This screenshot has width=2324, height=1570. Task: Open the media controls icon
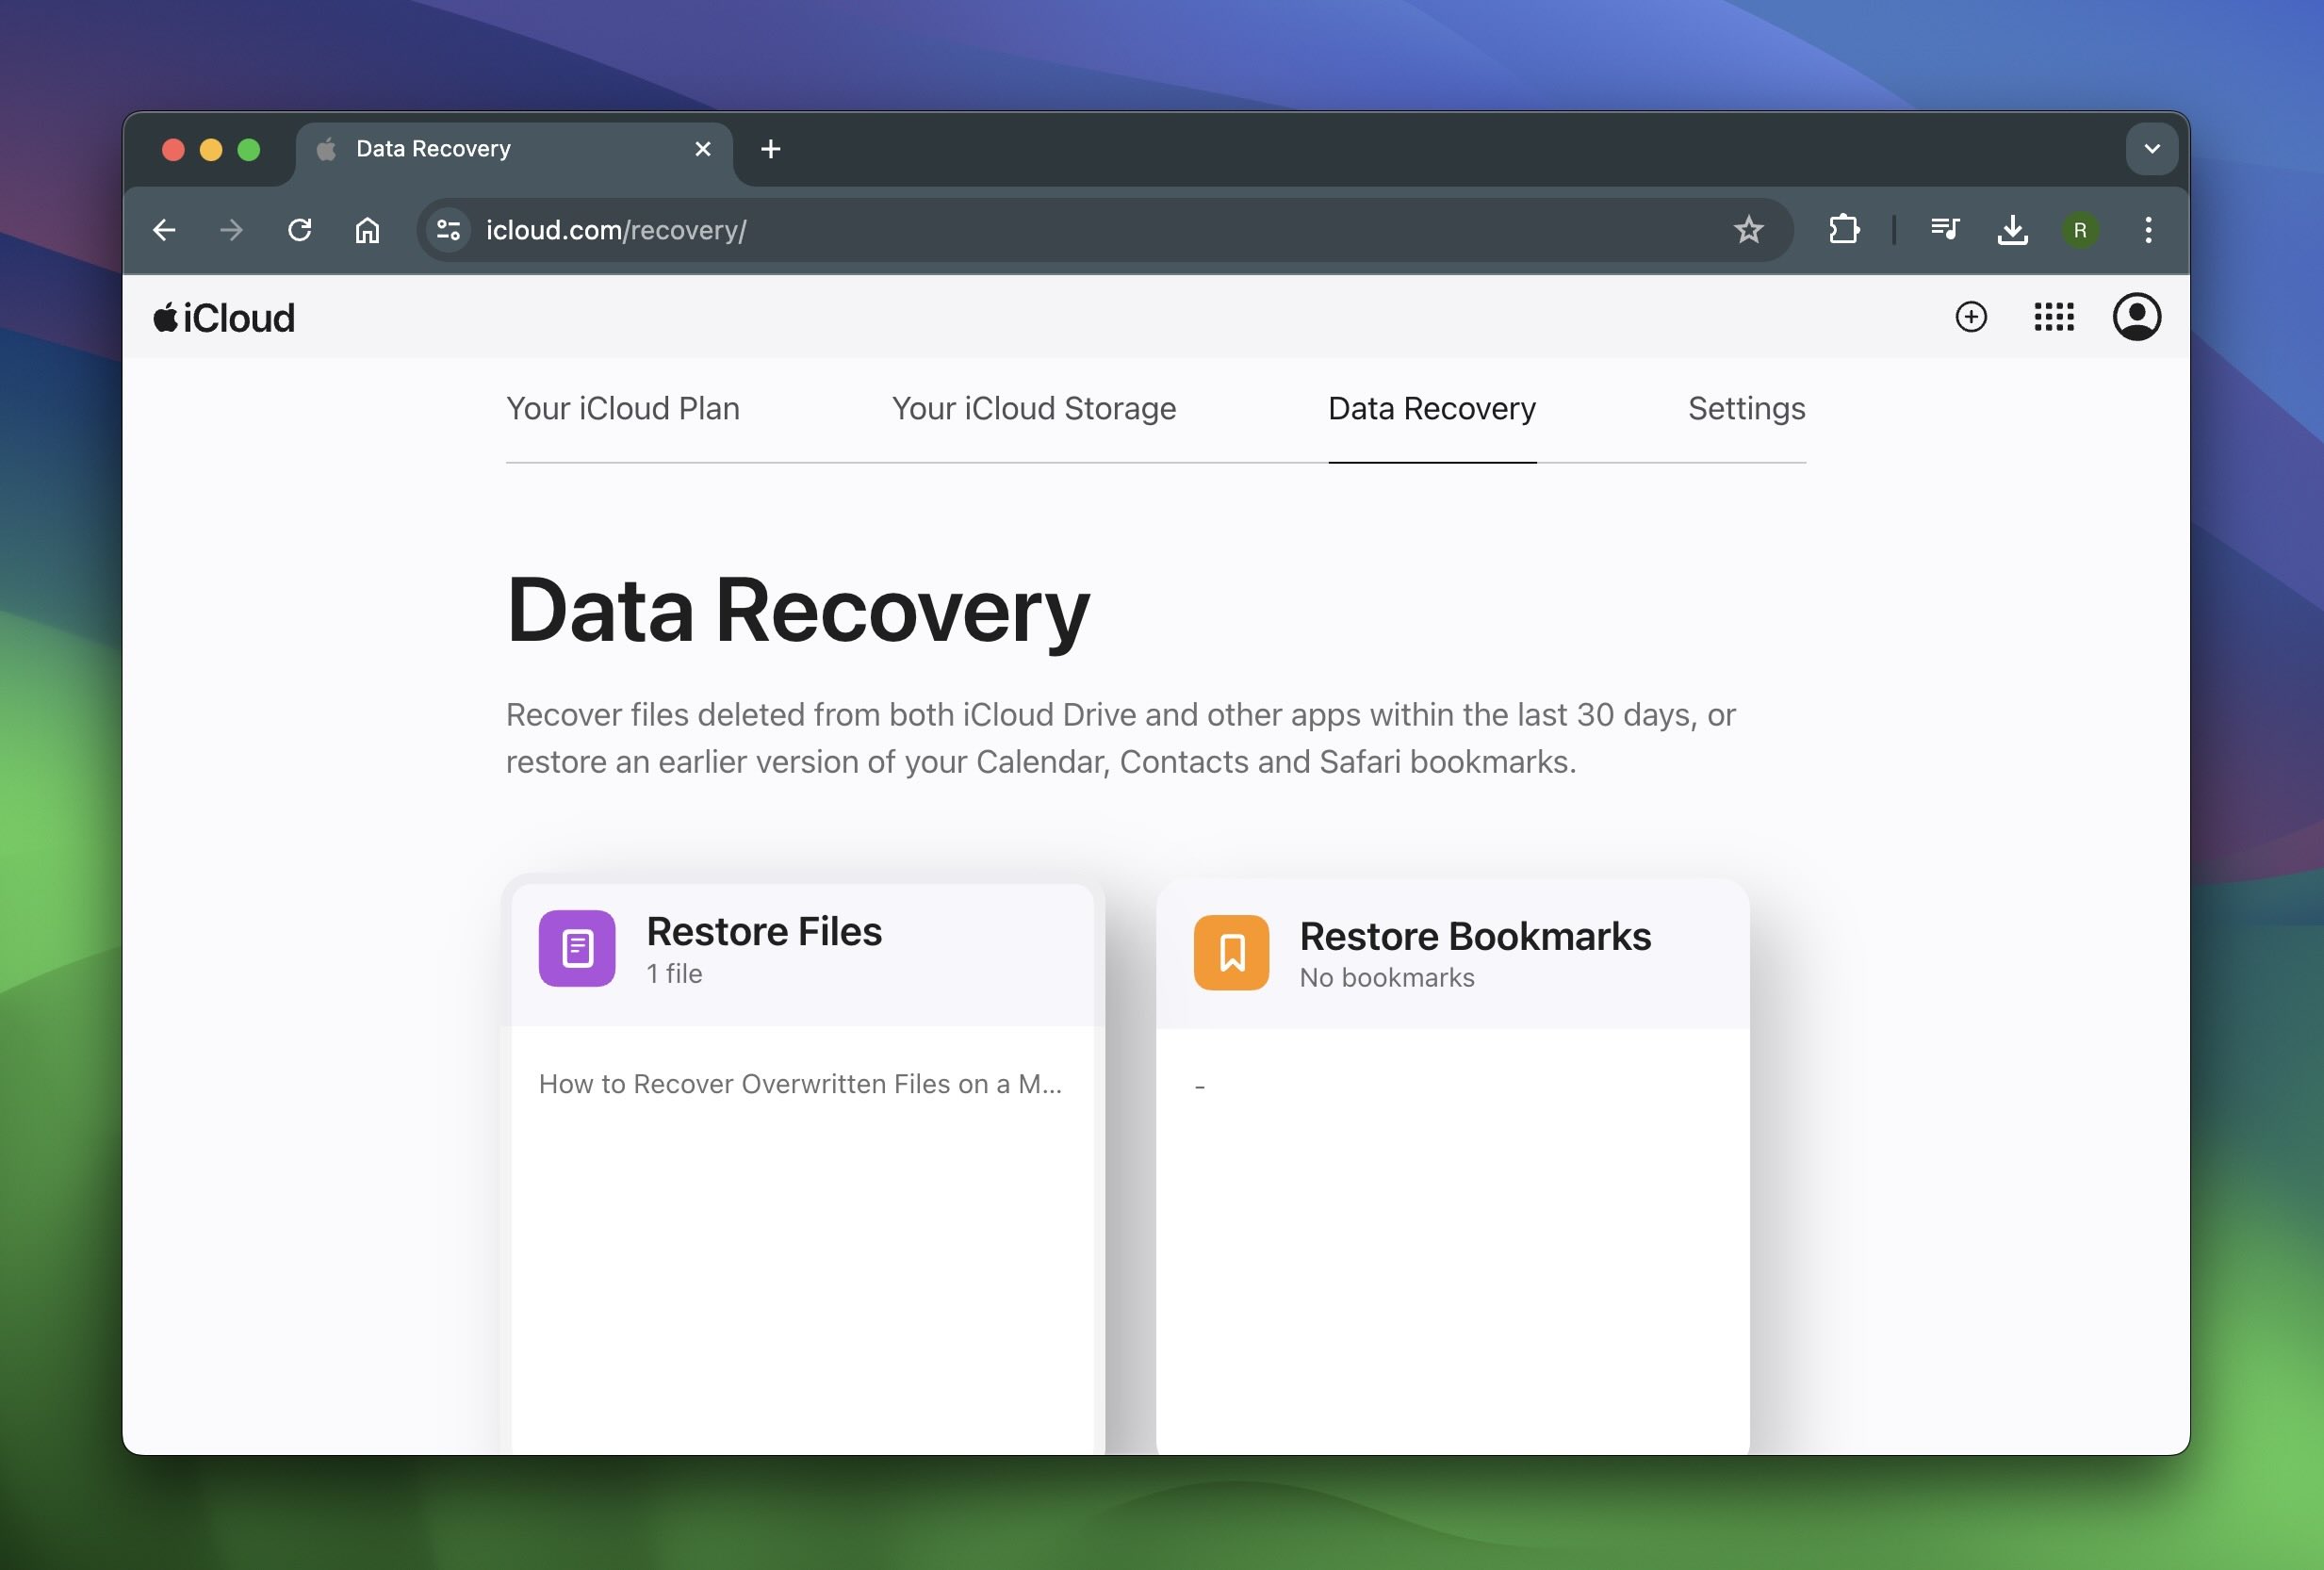1945,231
